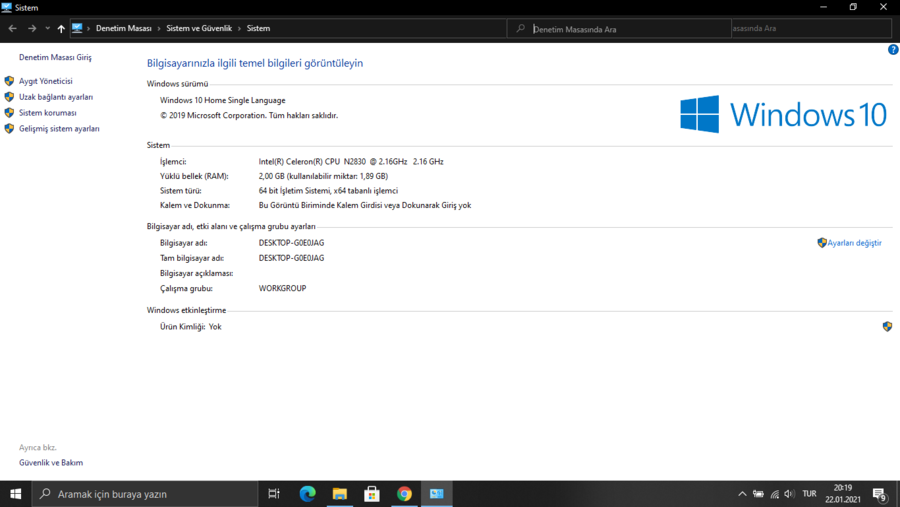Expand chevron before Denetim Masası breadcrumb
This screenshot has height=507, width=900.
pyautogui.click(x=88, y=28)
